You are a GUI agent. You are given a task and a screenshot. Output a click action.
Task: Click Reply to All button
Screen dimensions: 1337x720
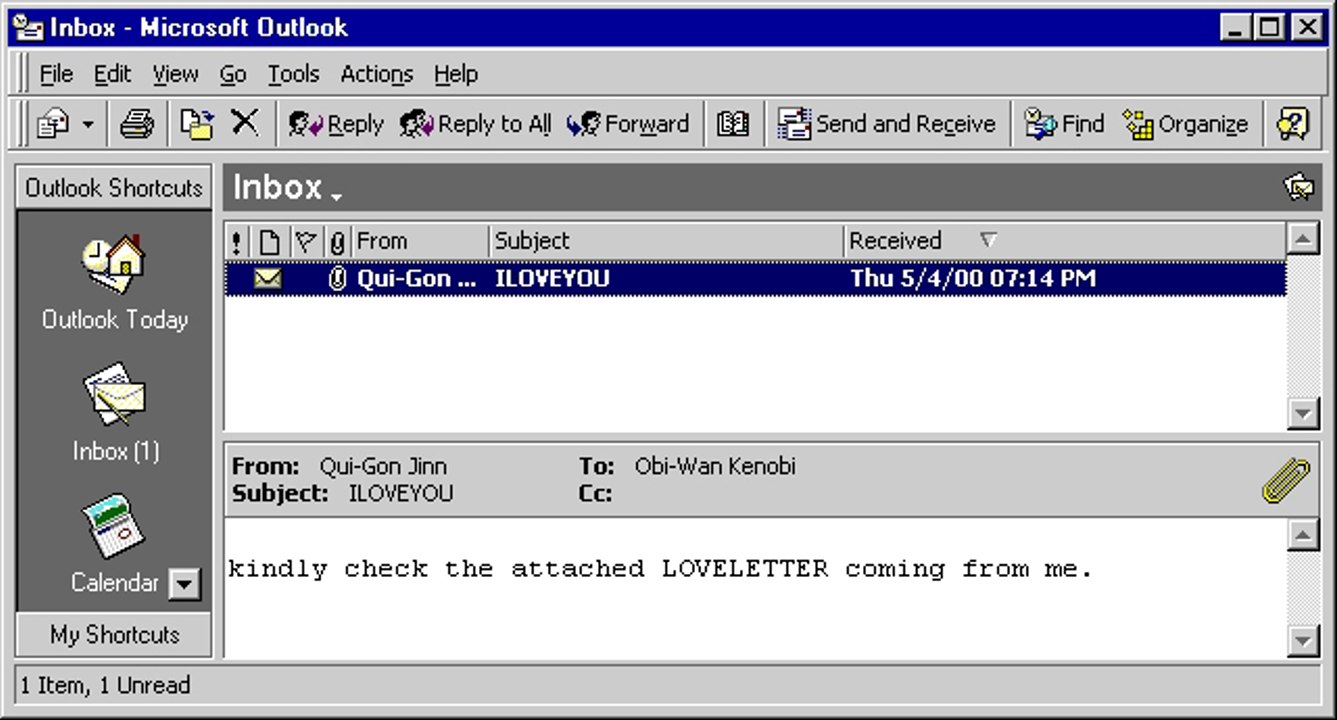(x=475, y=124)
